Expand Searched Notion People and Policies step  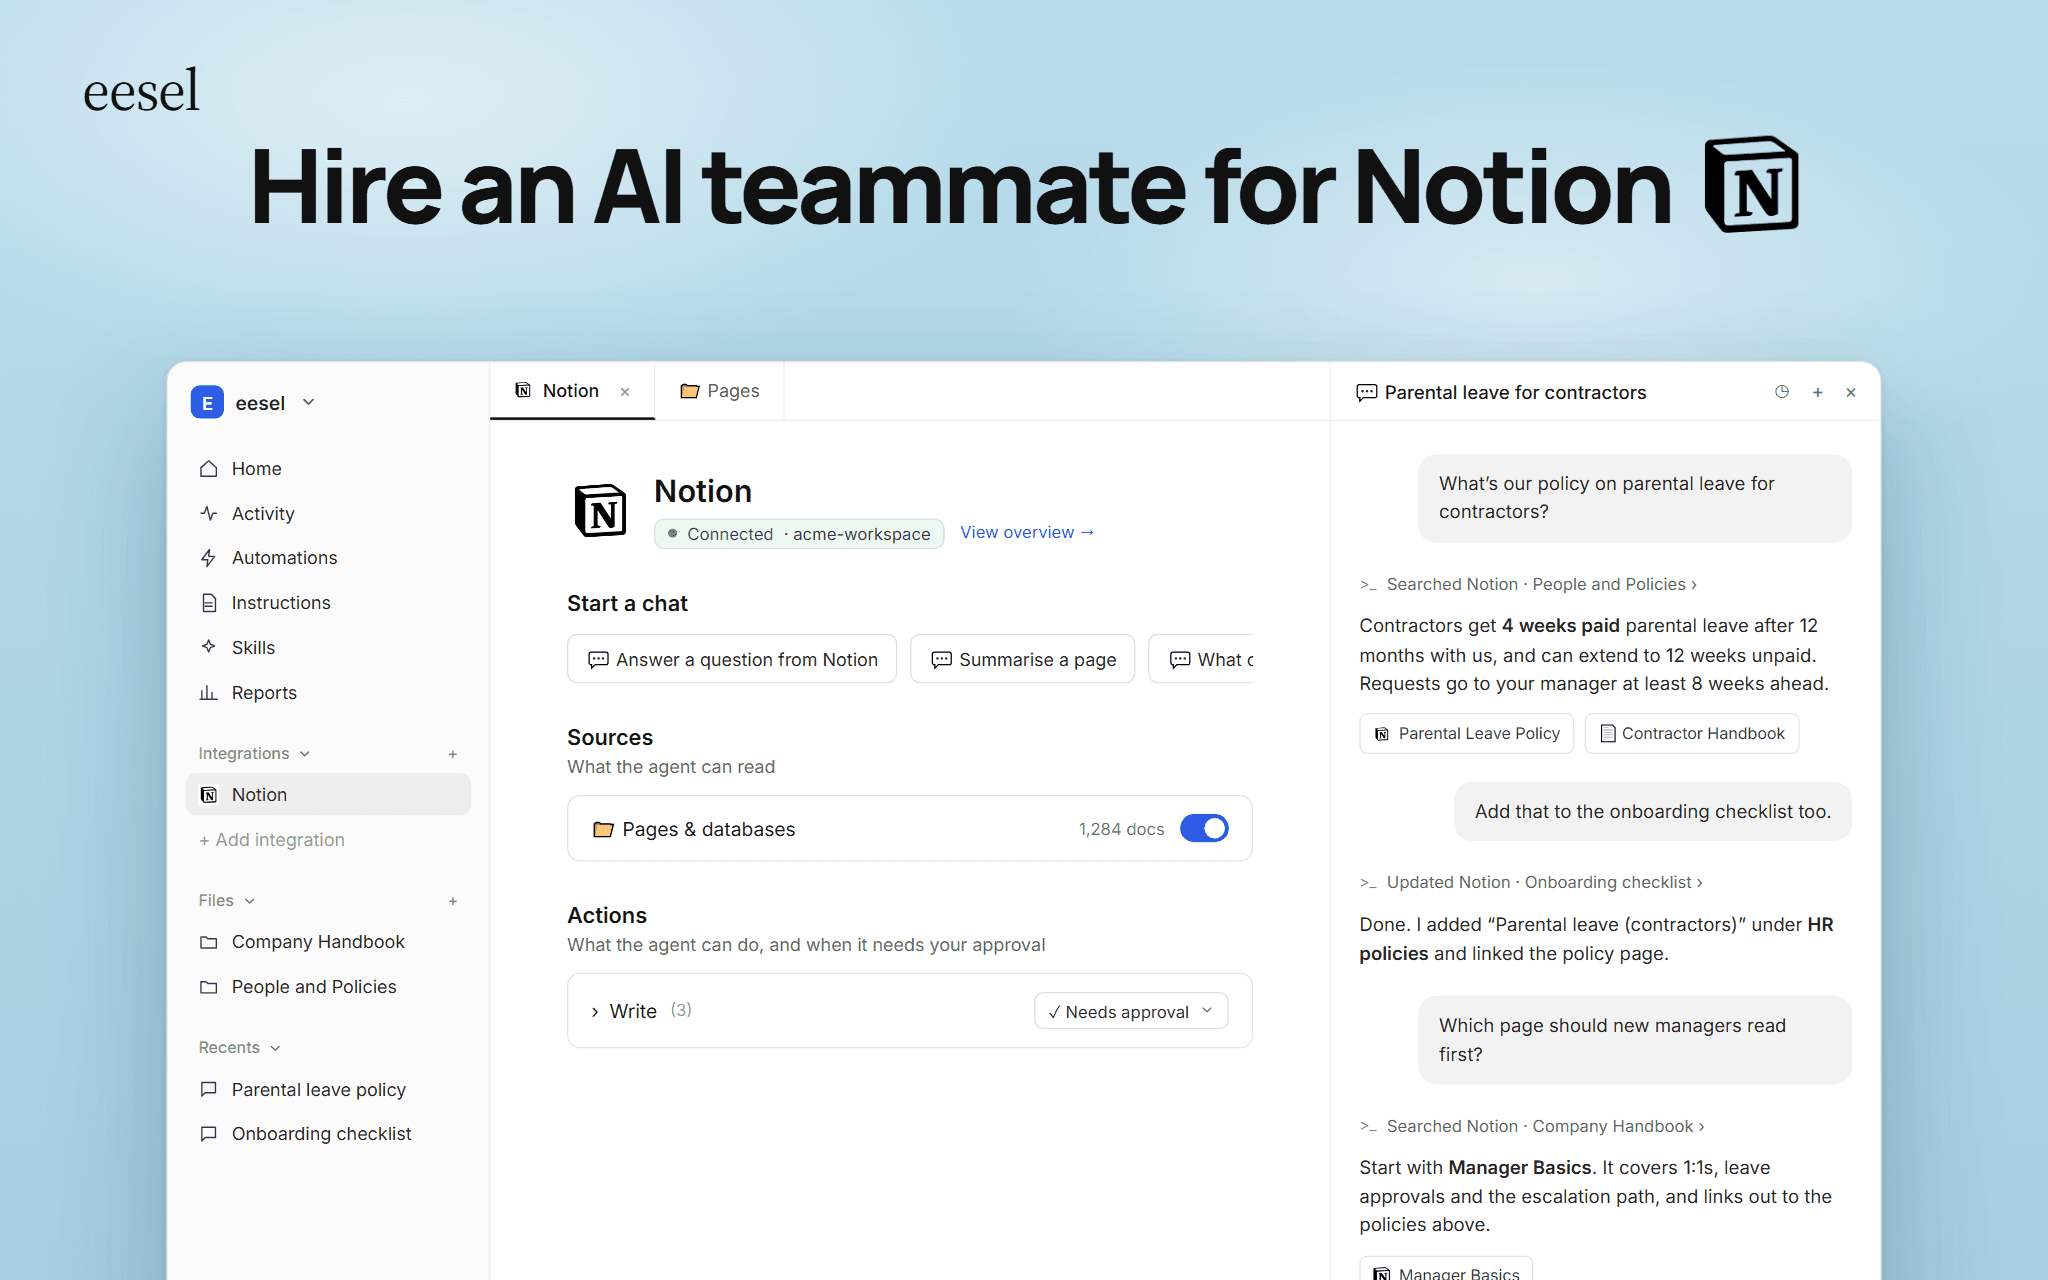(x=1528, y=584)
